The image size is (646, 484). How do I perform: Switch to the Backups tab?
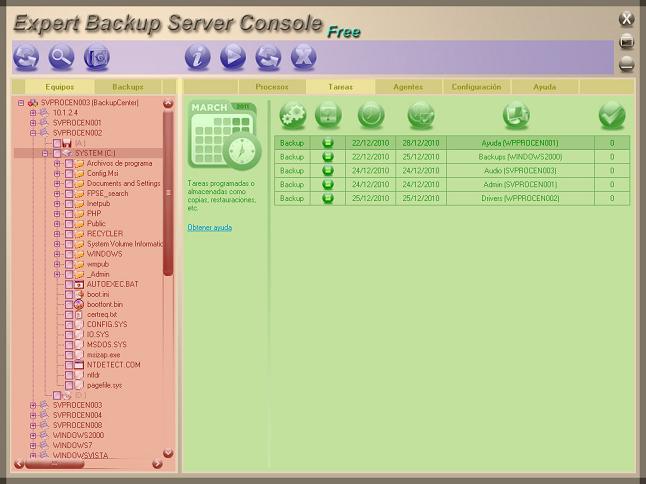[x=128, y=87]
